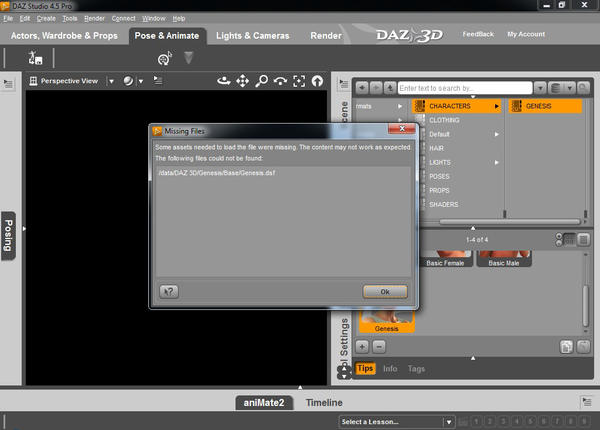The image size is (600, 430).
Task: Reset the viewport camera with arrow icon
Action: (x=317, y=81)
